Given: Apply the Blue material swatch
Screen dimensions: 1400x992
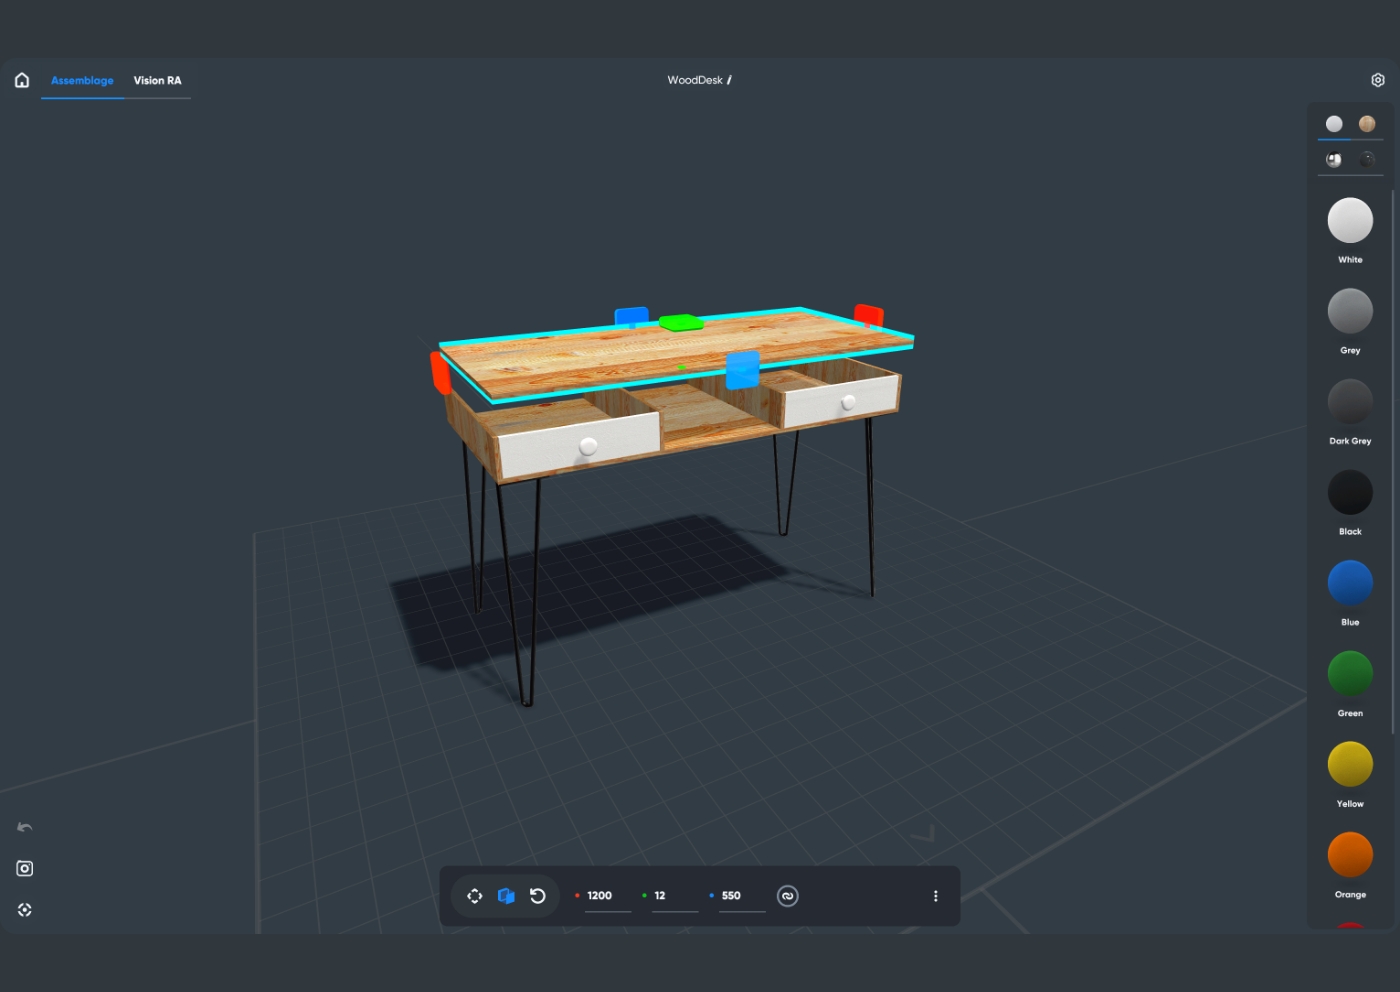Looking at the screenshot, I should tap(1350, 583).
